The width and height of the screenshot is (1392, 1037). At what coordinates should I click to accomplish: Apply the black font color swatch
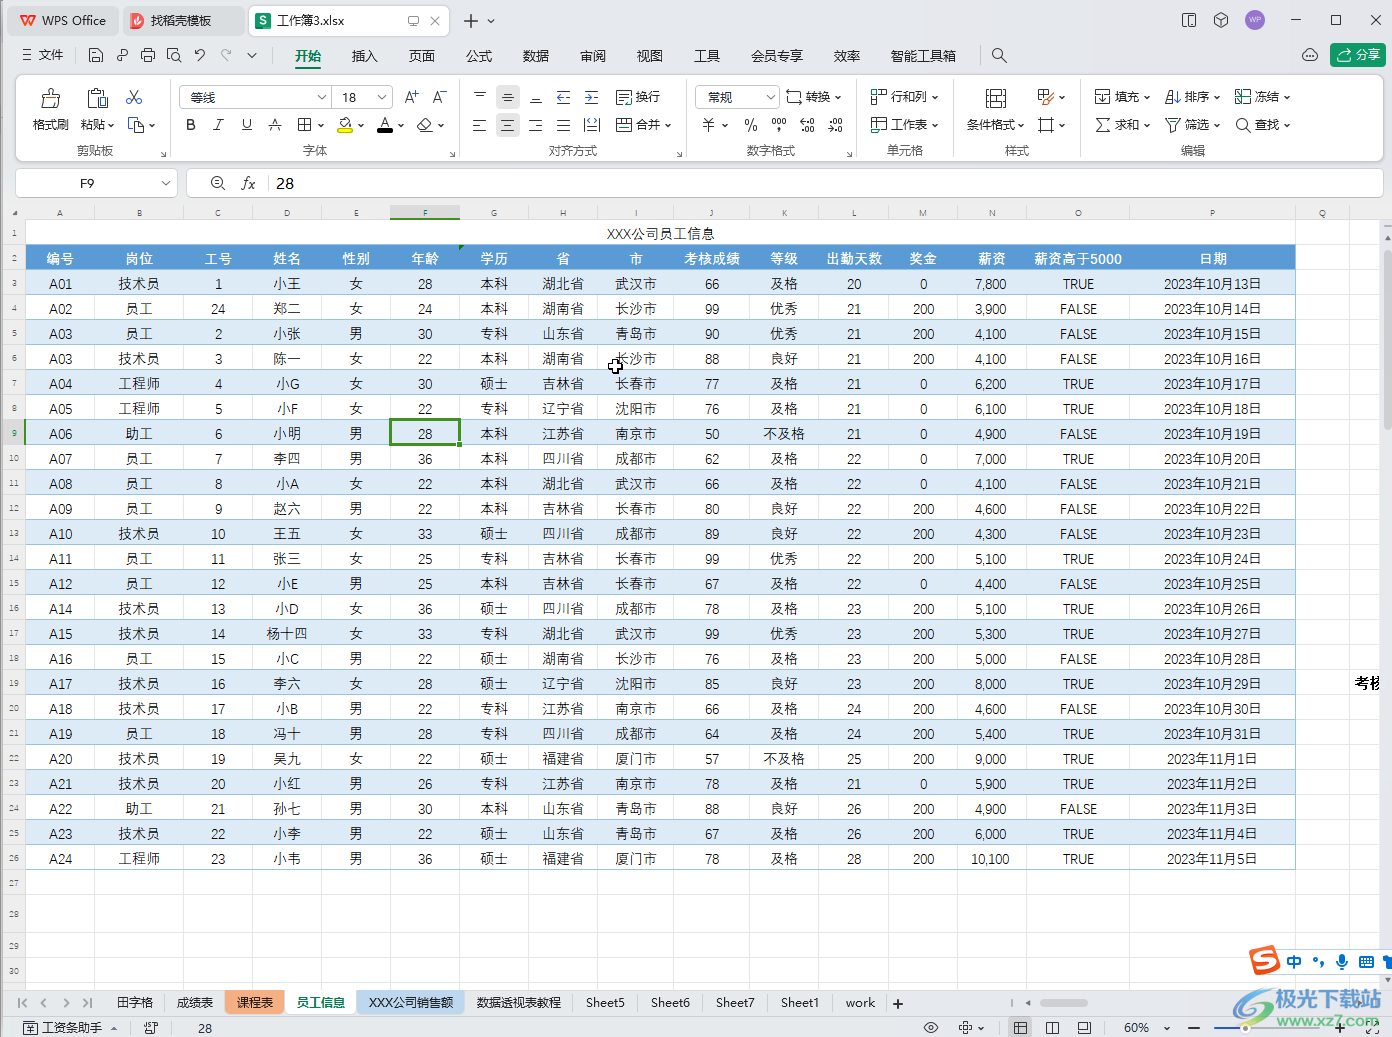385,125
